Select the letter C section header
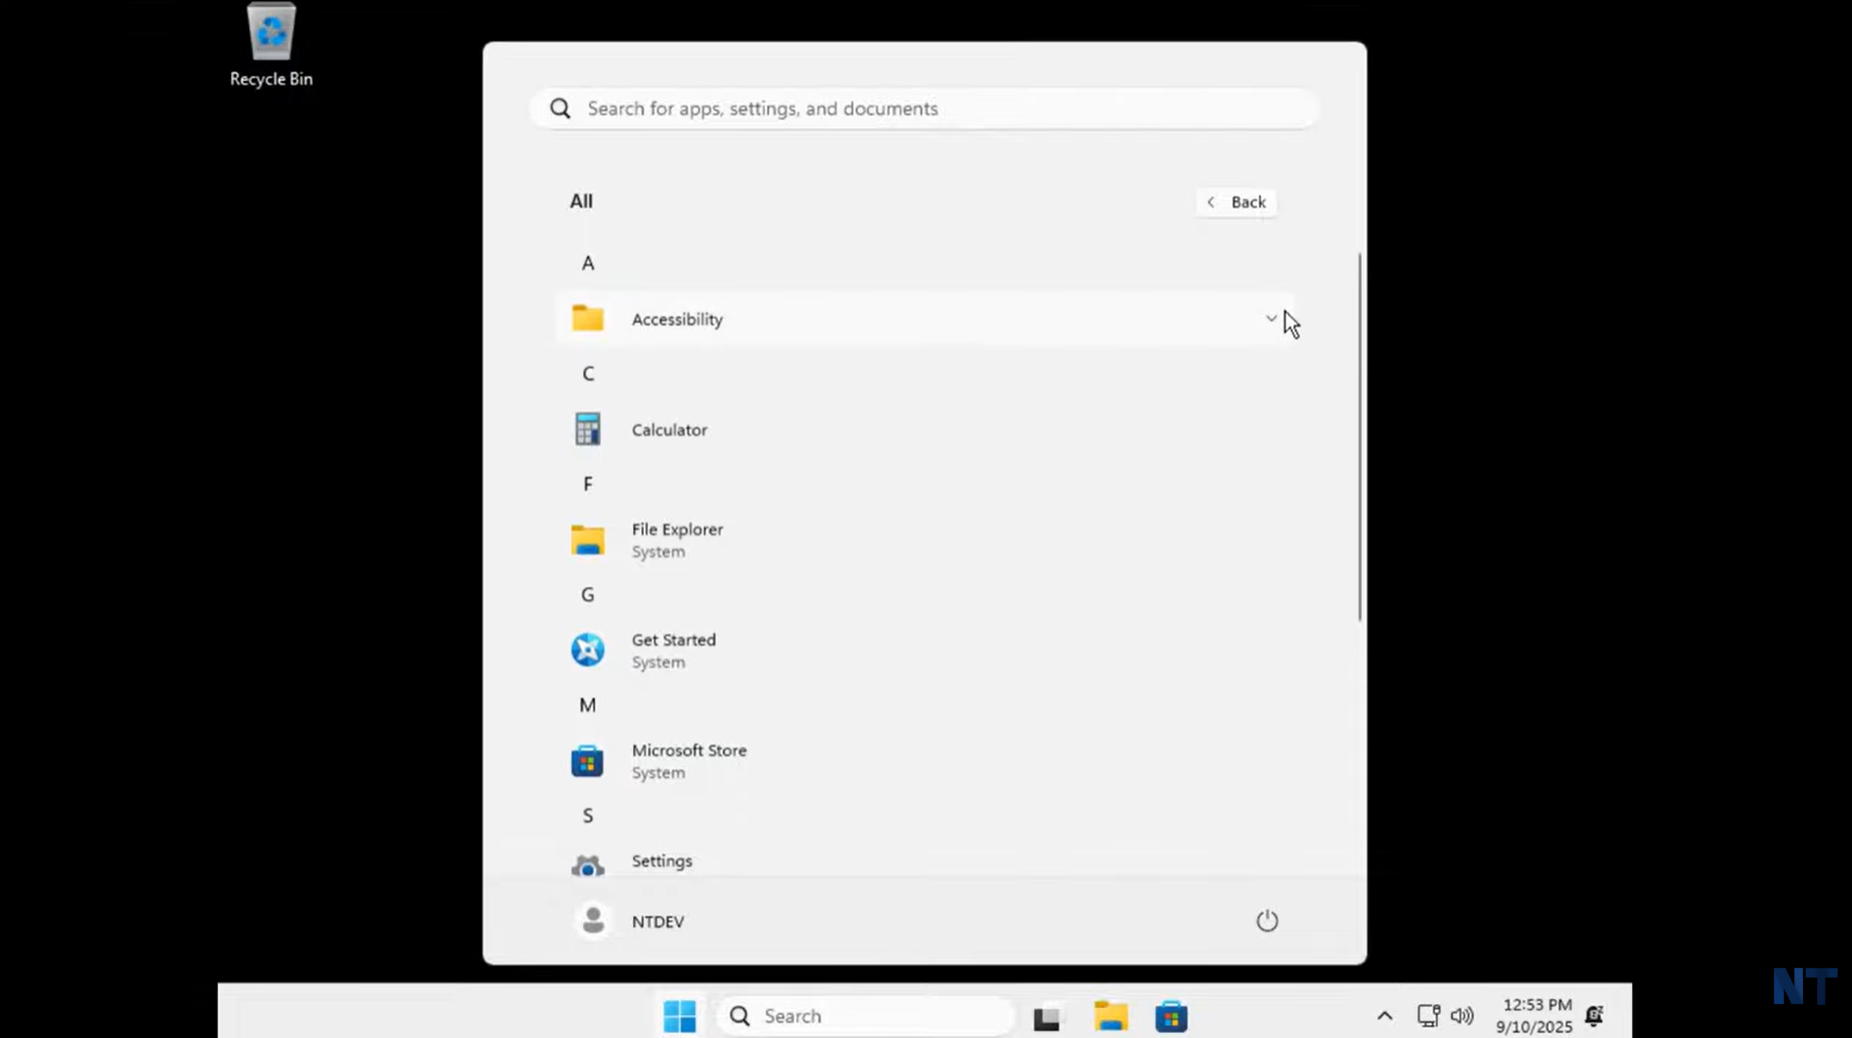This screenshot has width=1852, height=1038. pyautogui.click(x=588, y=374)
